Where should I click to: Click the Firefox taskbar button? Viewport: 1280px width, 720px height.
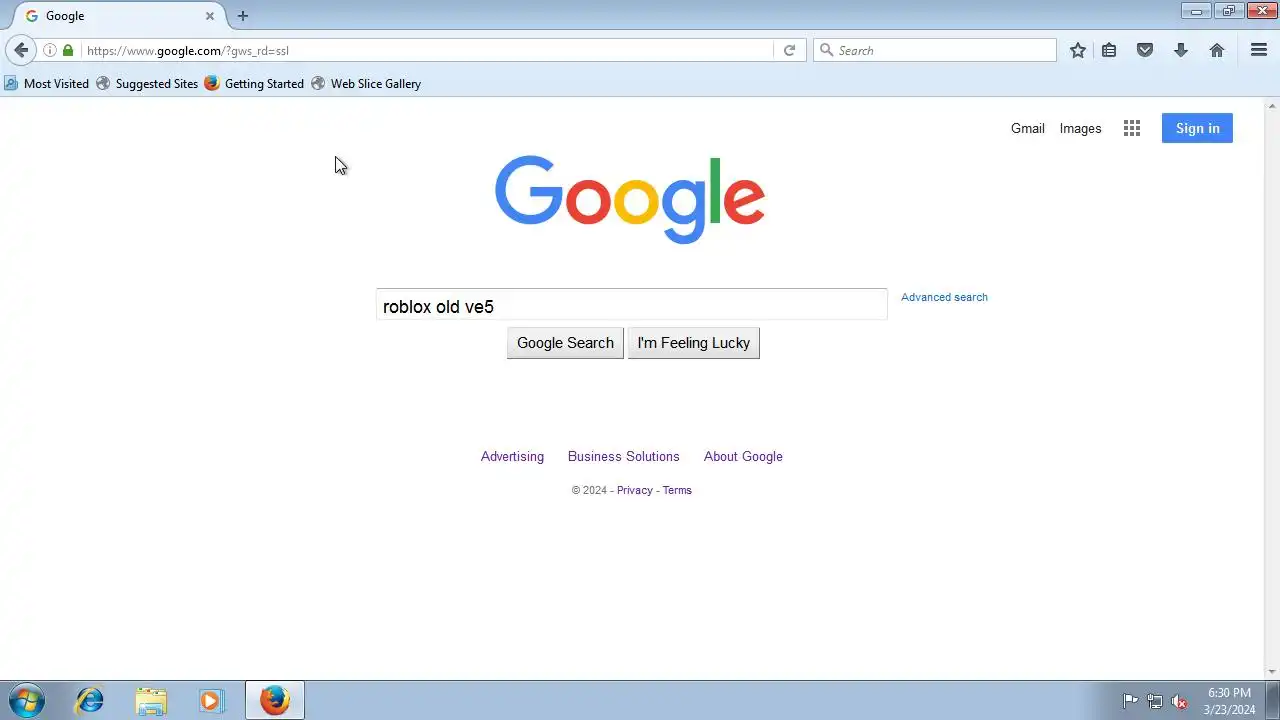click(x=275, y=700)
